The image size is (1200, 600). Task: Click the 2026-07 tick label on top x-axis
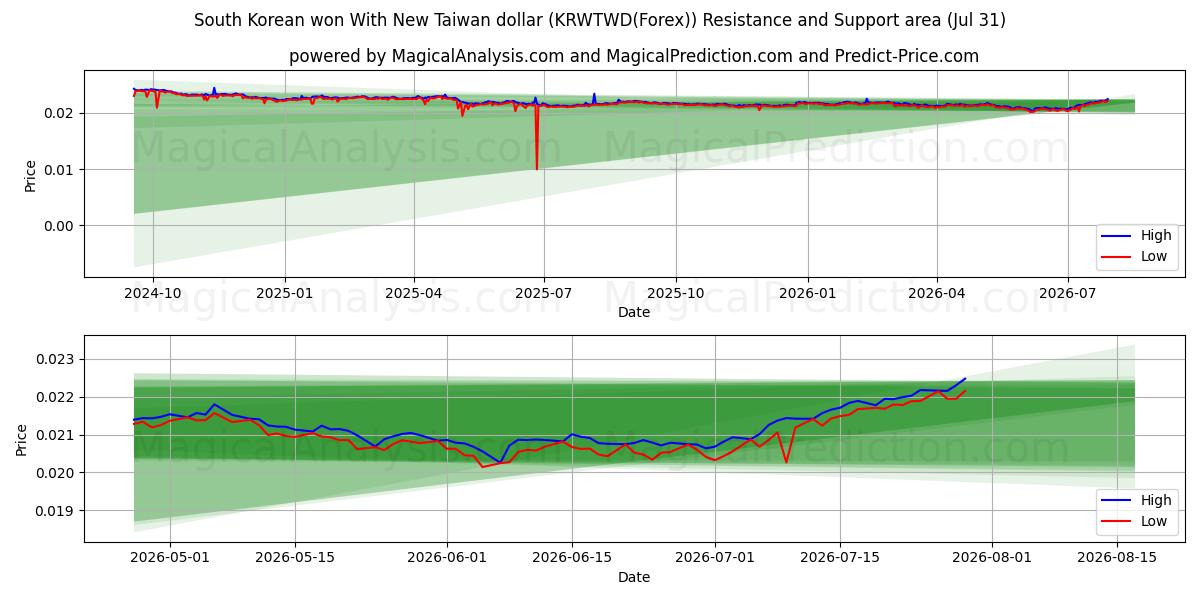pyautogui.click(x=1067, y=293)
